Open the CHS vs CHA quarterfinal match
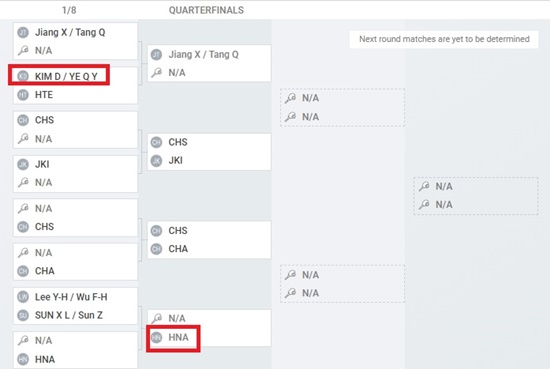The width and height of the screenshot is (550, 369). 209,240
